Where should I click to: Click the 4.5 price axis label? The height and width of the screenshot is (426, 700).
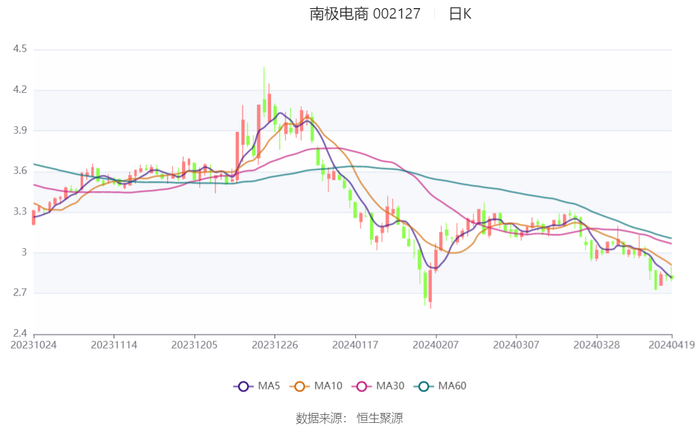pos(20,49)
